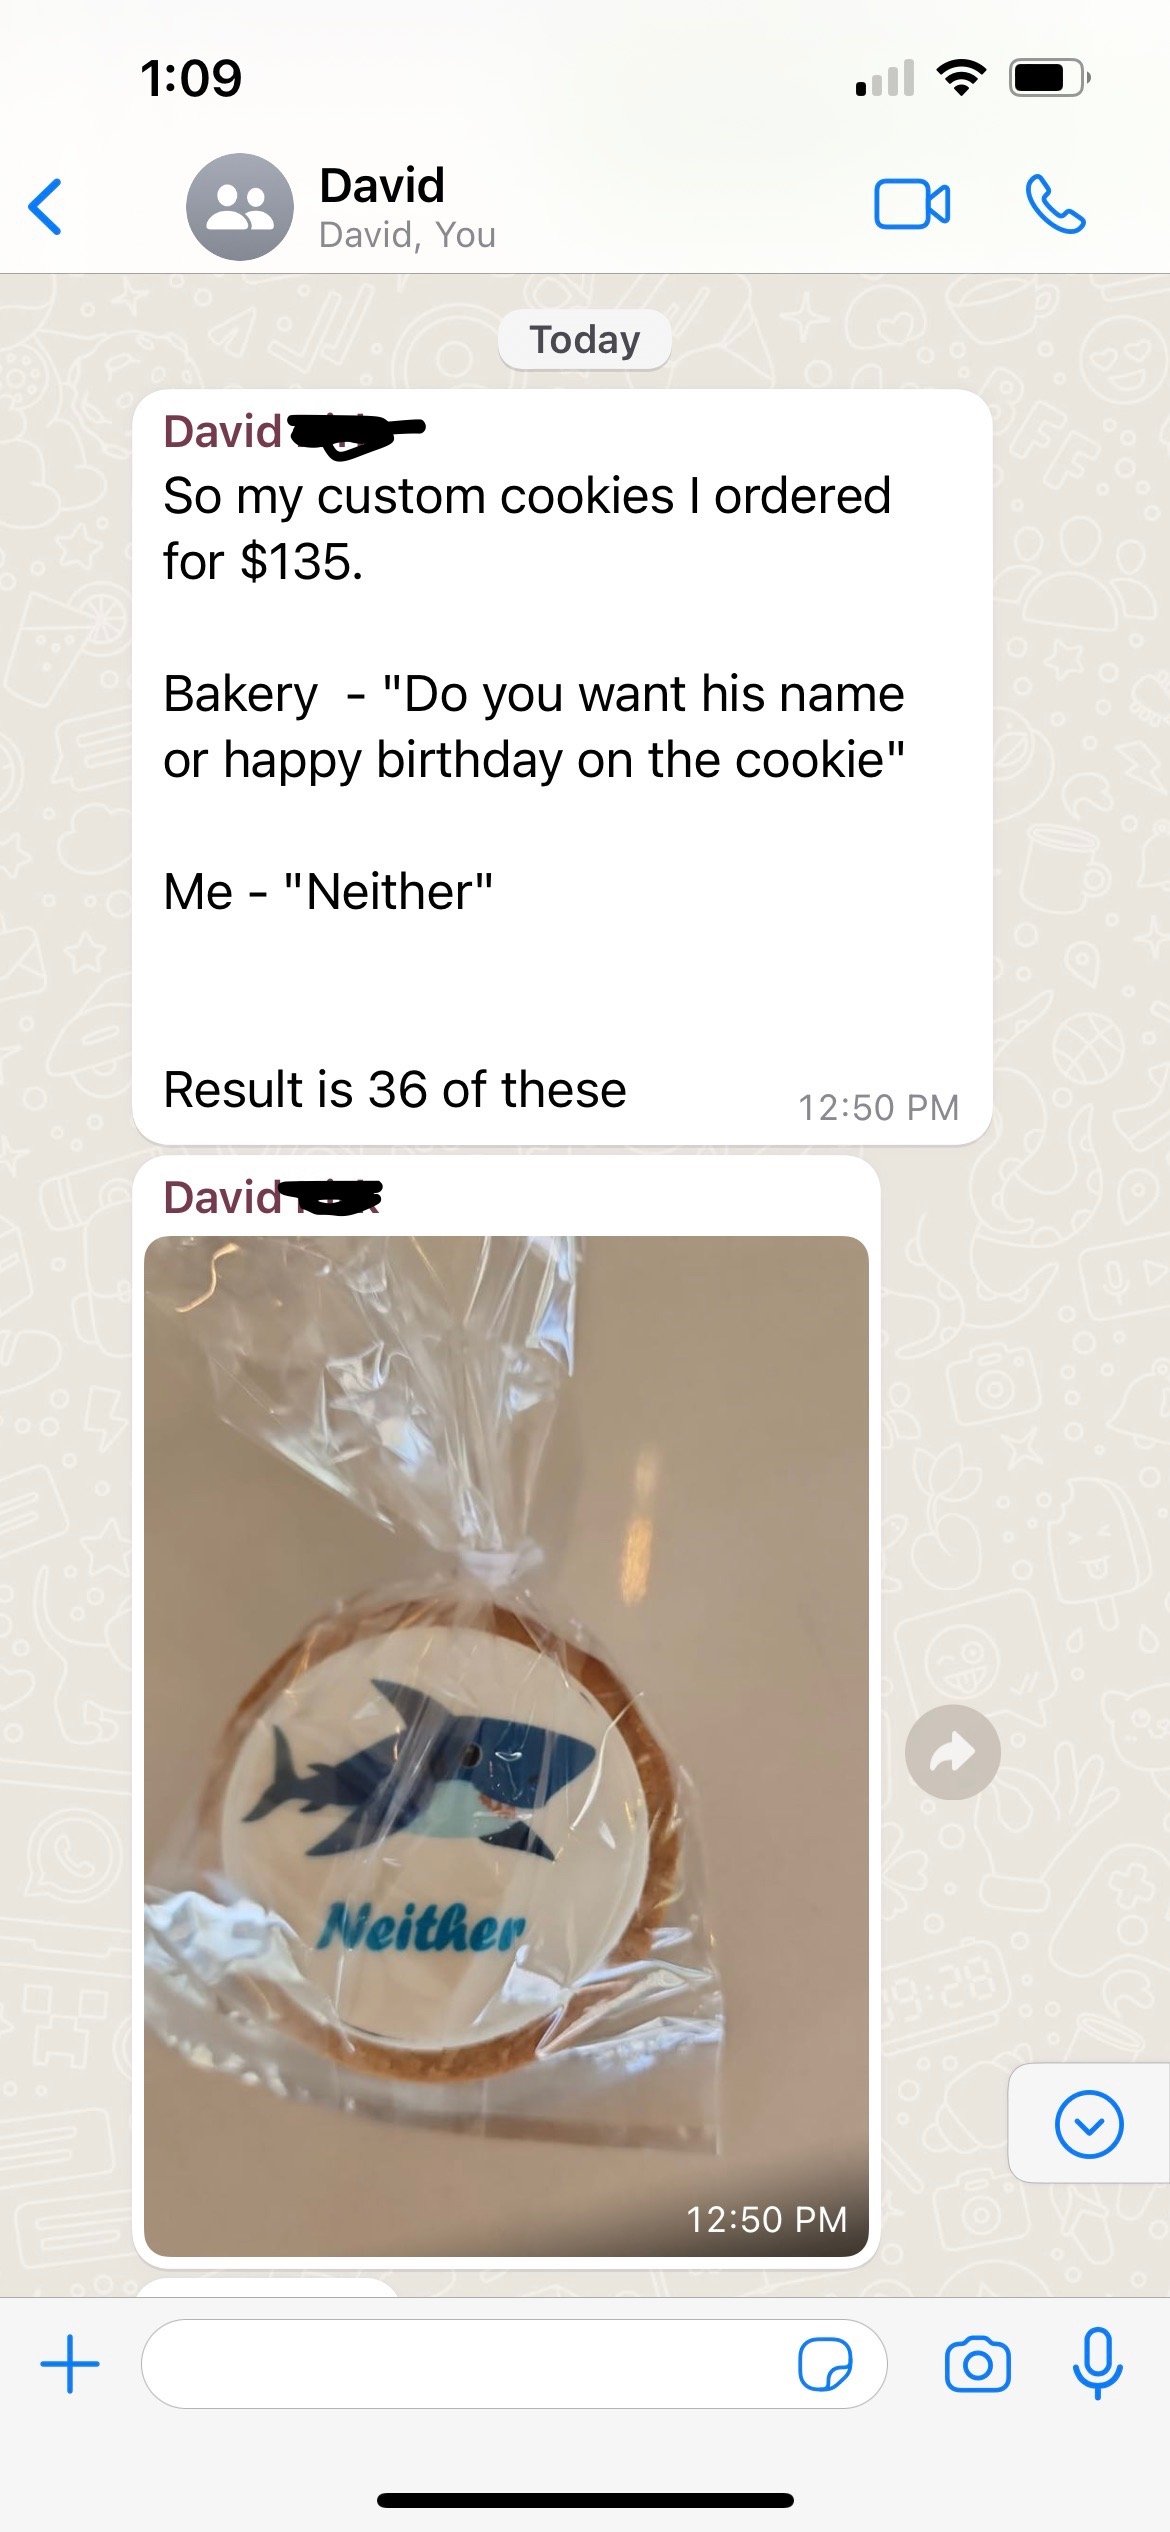
Task: Jump to latest messages with down chevron
Action: (x=1089, y=2124)
